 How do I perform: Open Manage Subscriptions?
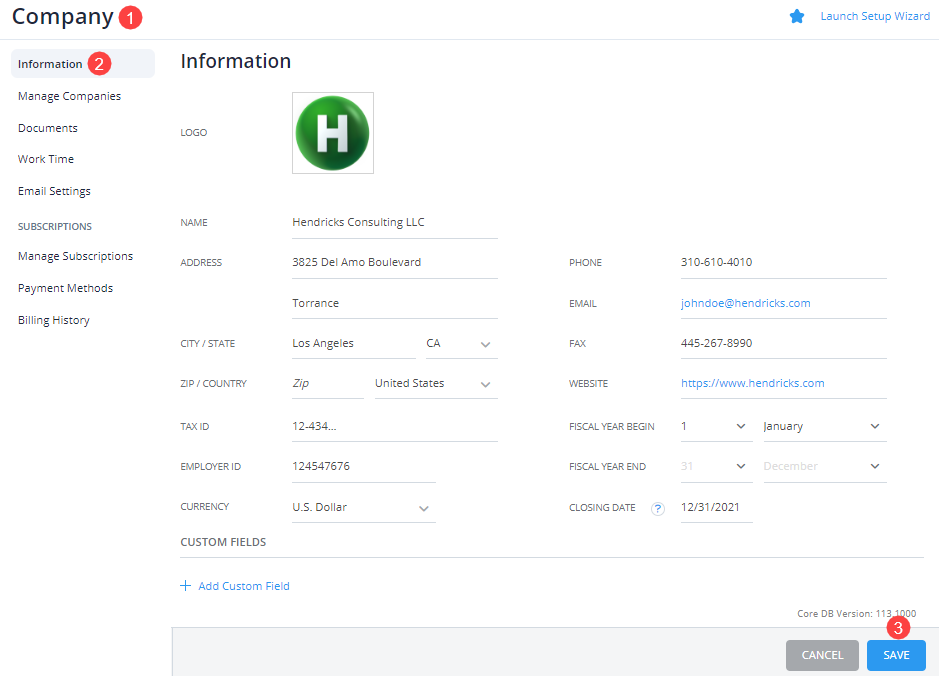tap(75, 256)
